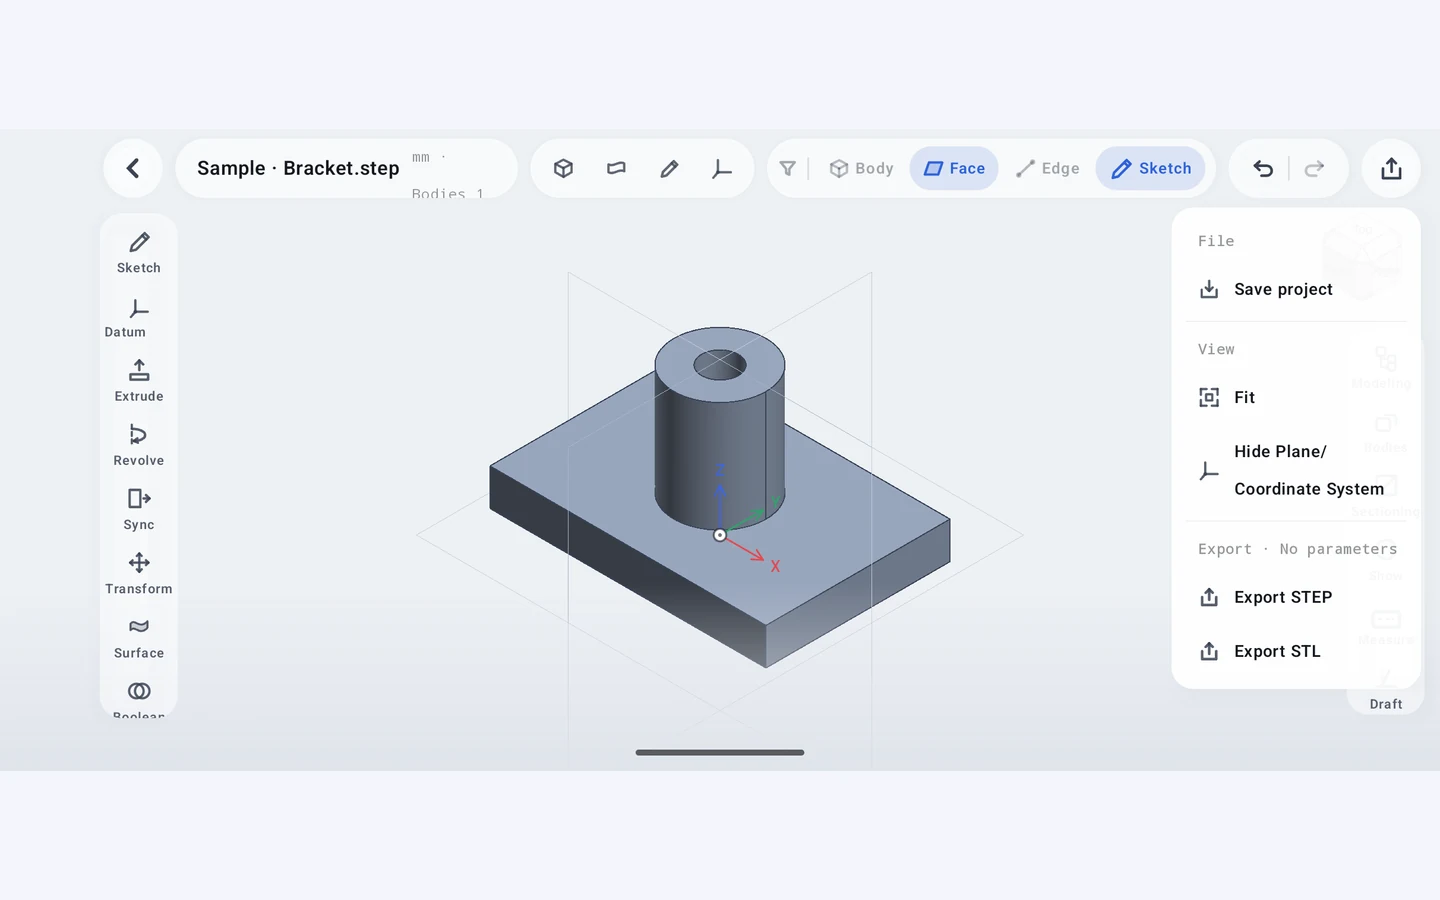Click the axis icon in the top icon group
This screenshot has height=900, width=1440.
pyautogui.click(x=721, y=168)
